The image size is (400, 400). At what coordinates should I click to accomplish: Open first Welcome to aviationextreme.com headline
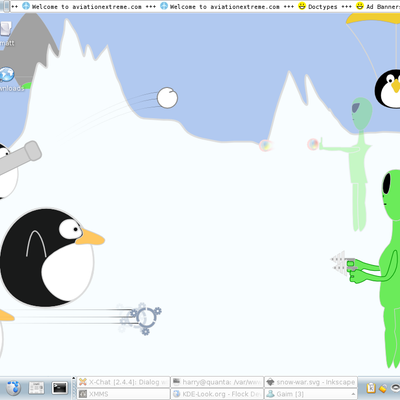(87, 6)
